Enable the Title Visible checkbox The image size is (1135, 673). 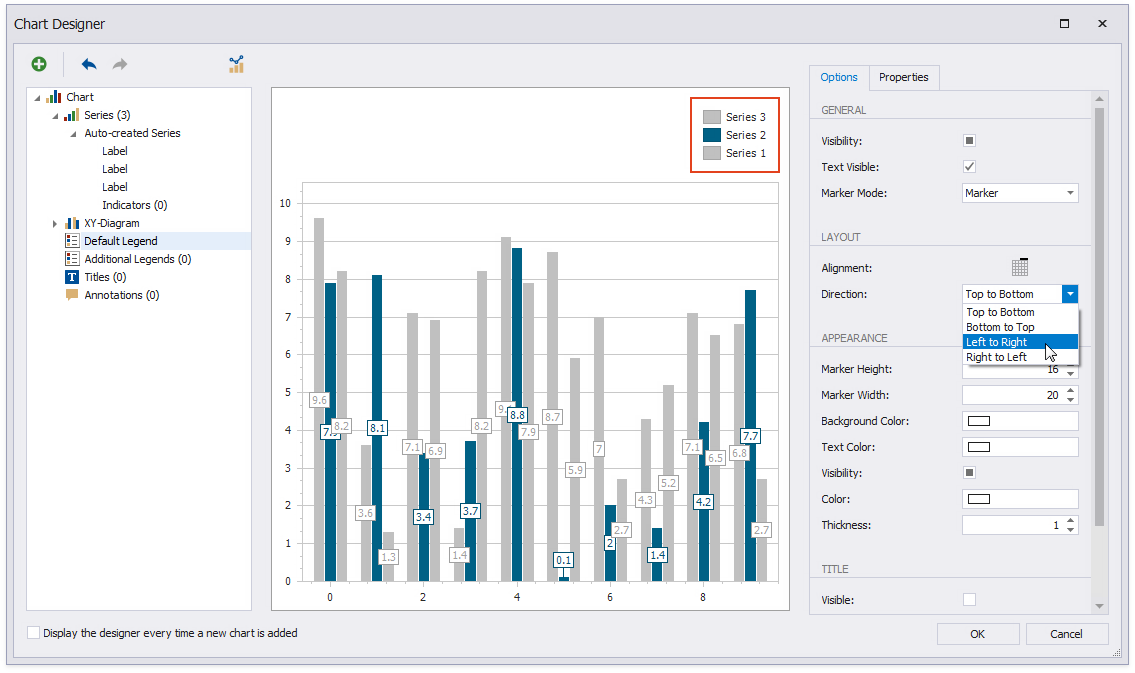pyautogui.click(x=969, y=600)
